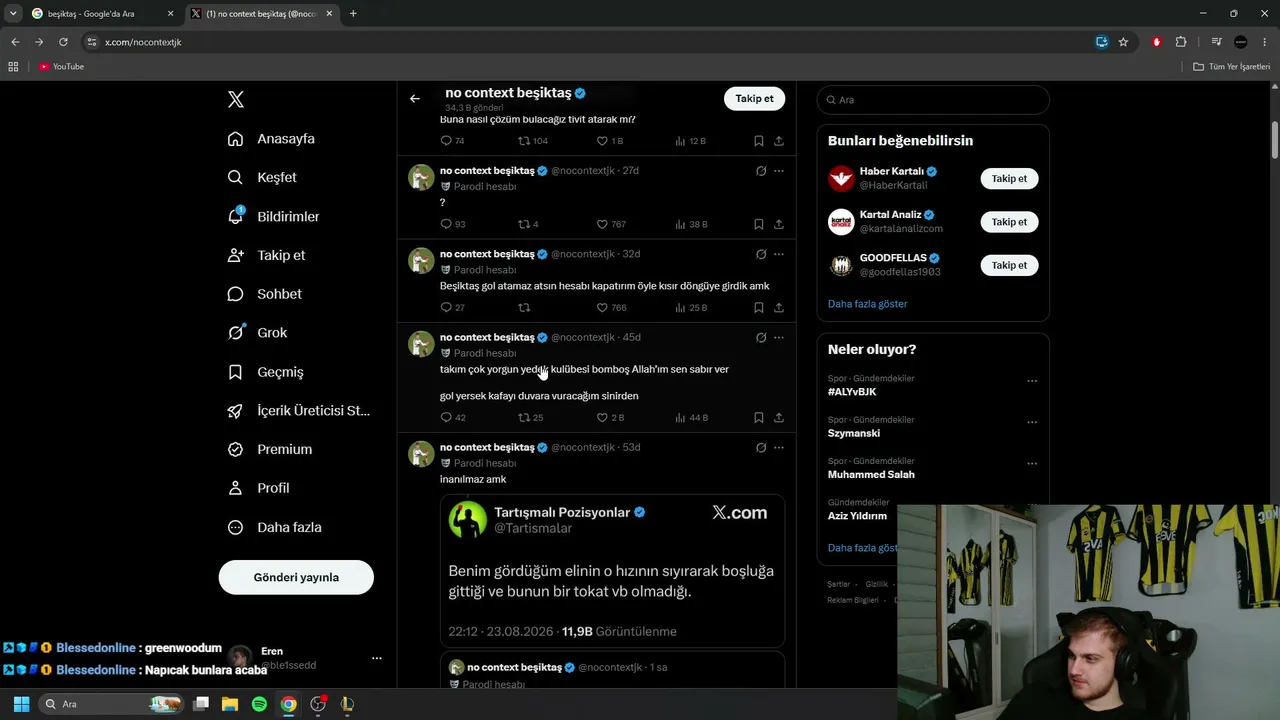
Task: Open Keşfet in the sidebar
Action: click(262, 177)
